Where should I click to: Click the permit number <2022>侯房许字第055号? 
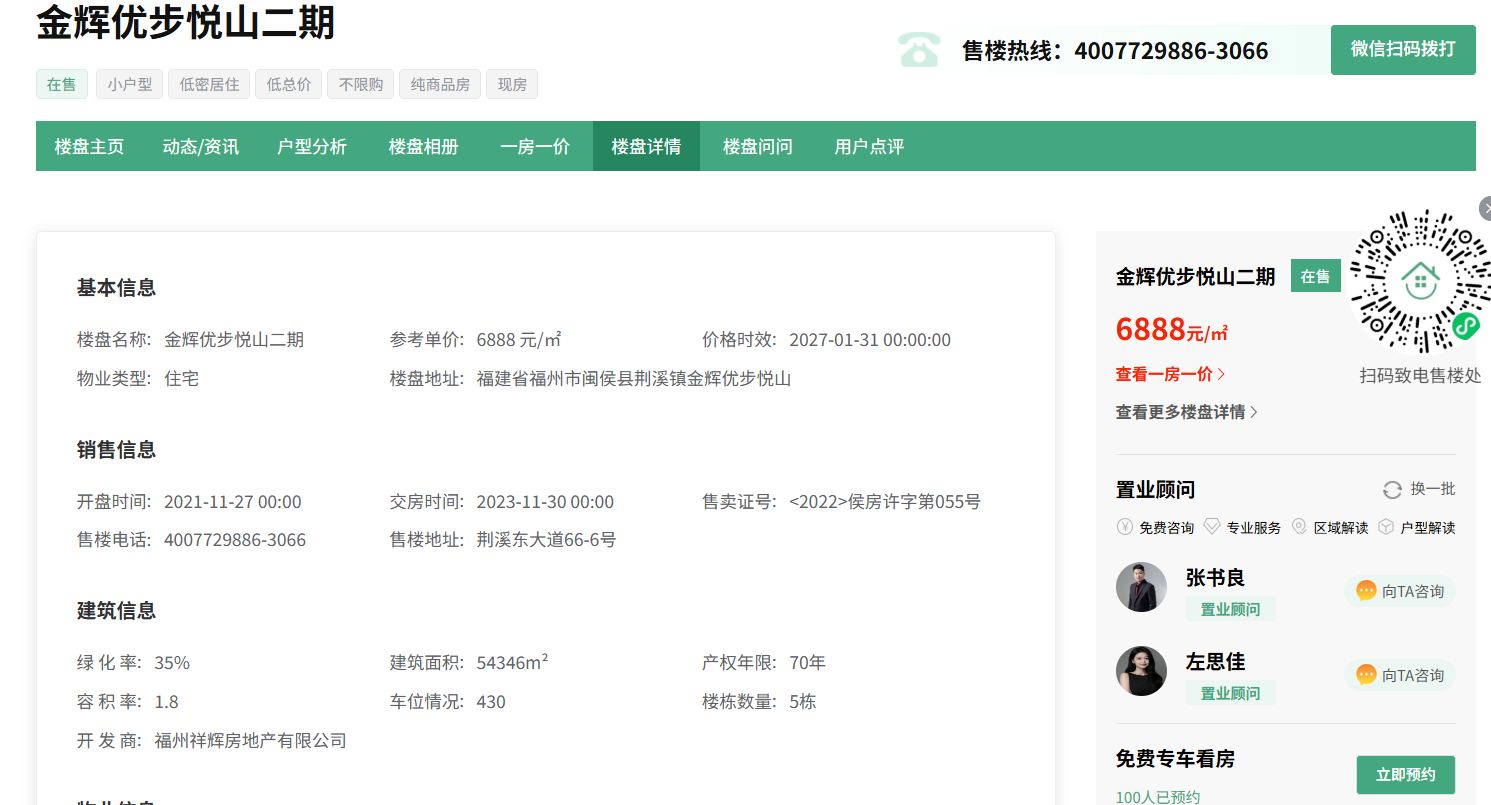point(885,502)
